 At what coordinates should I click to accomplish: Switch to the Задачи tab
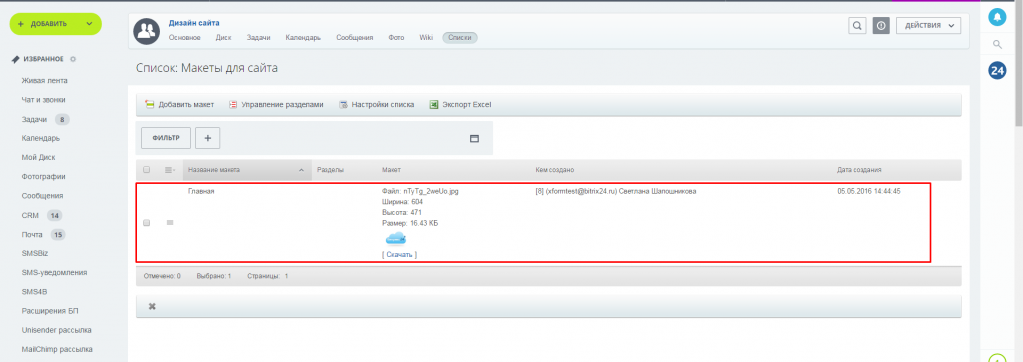(x=258, y=38)
